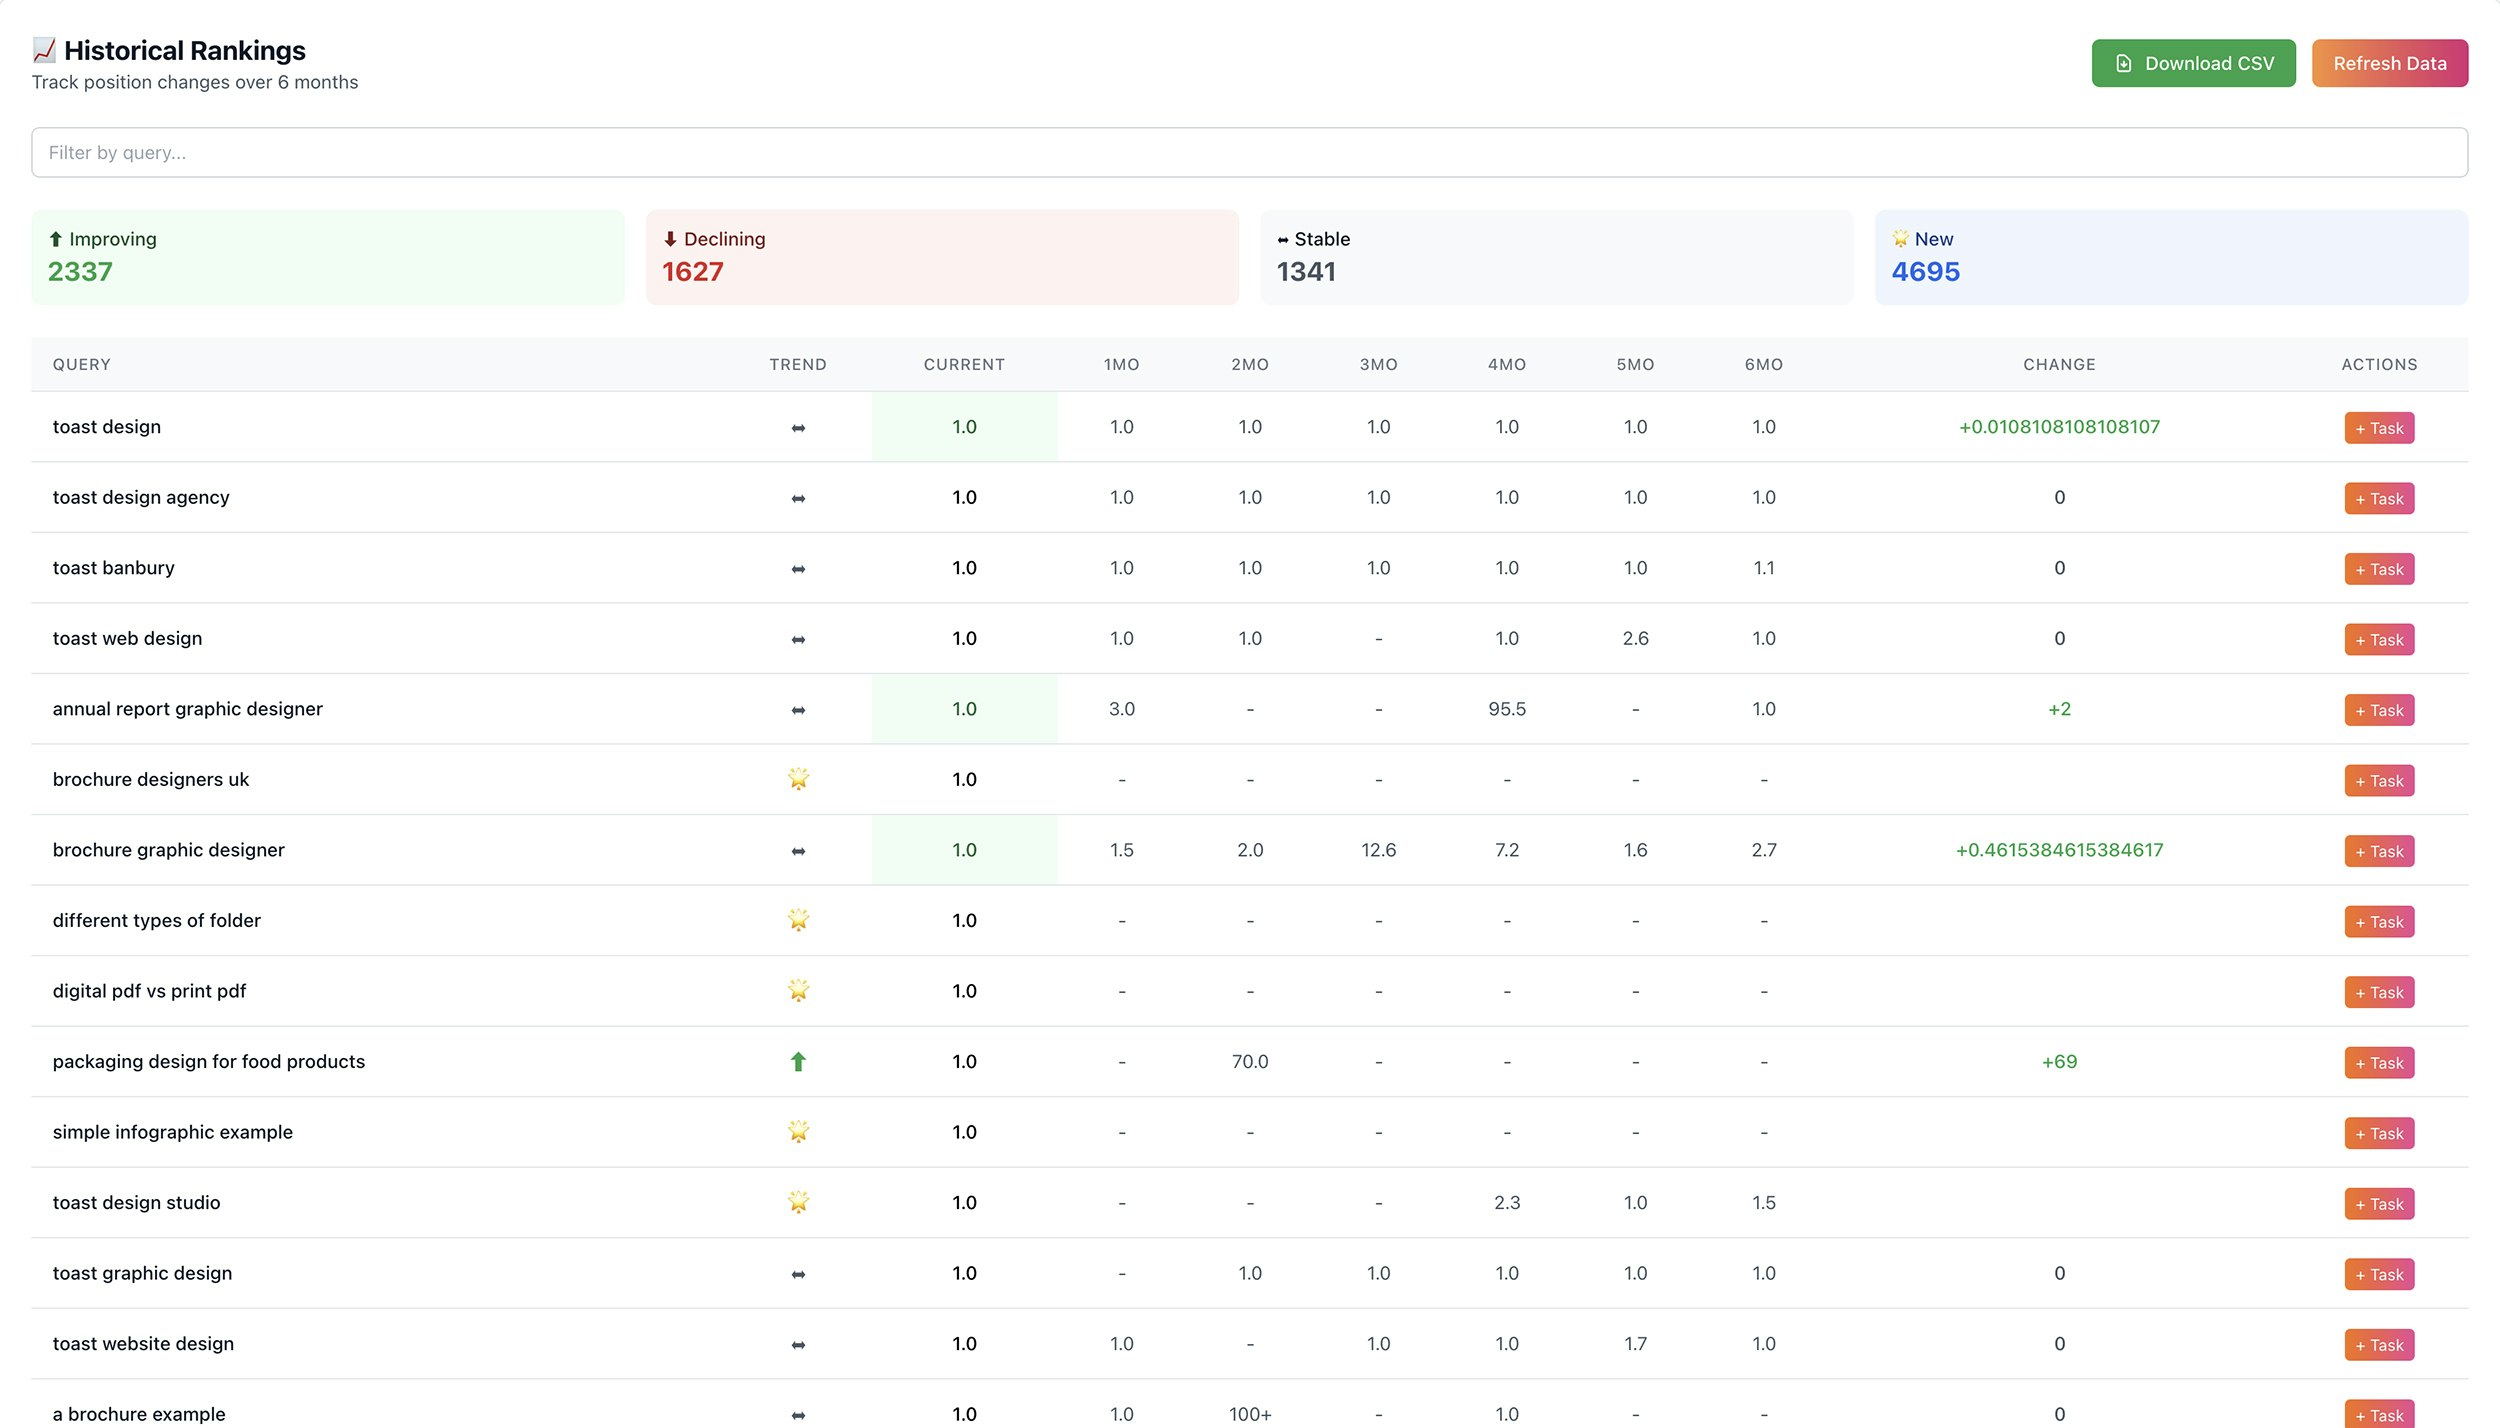The height and width of the screenshot is (1428, 2500).
Task: Click the download icon inside Download CSV button
Action: 2125,62
